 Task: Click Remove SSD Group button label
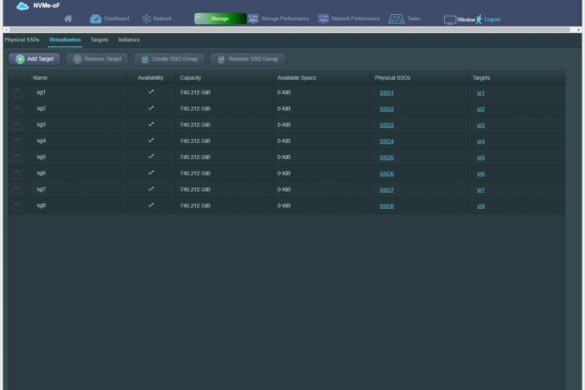[253, 59]
